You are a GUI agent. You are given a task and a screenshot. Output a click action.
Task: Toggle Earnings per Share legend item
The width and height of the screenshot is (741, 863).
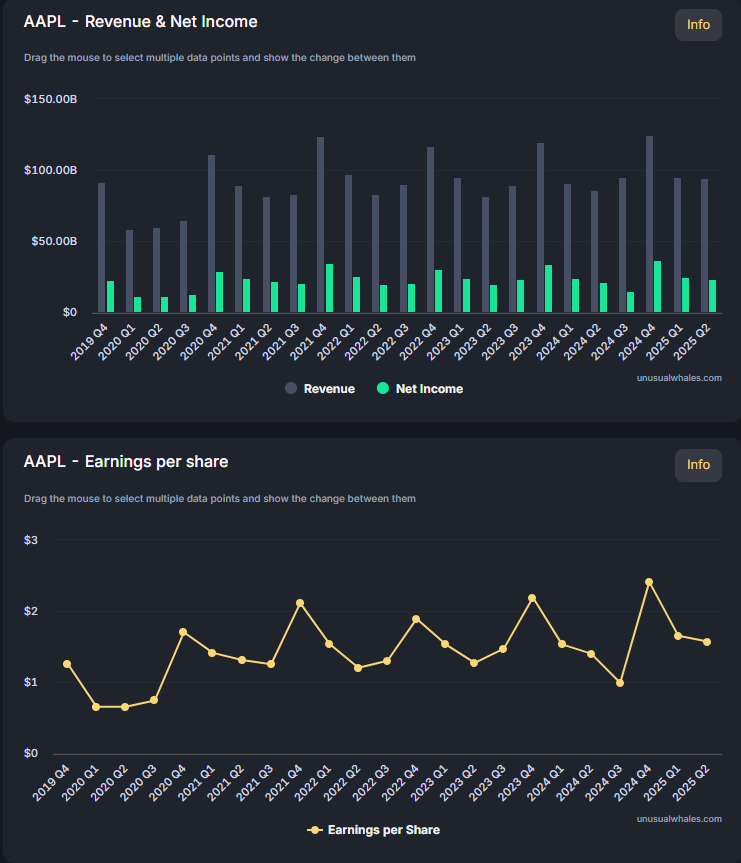[x=374, y=830]
